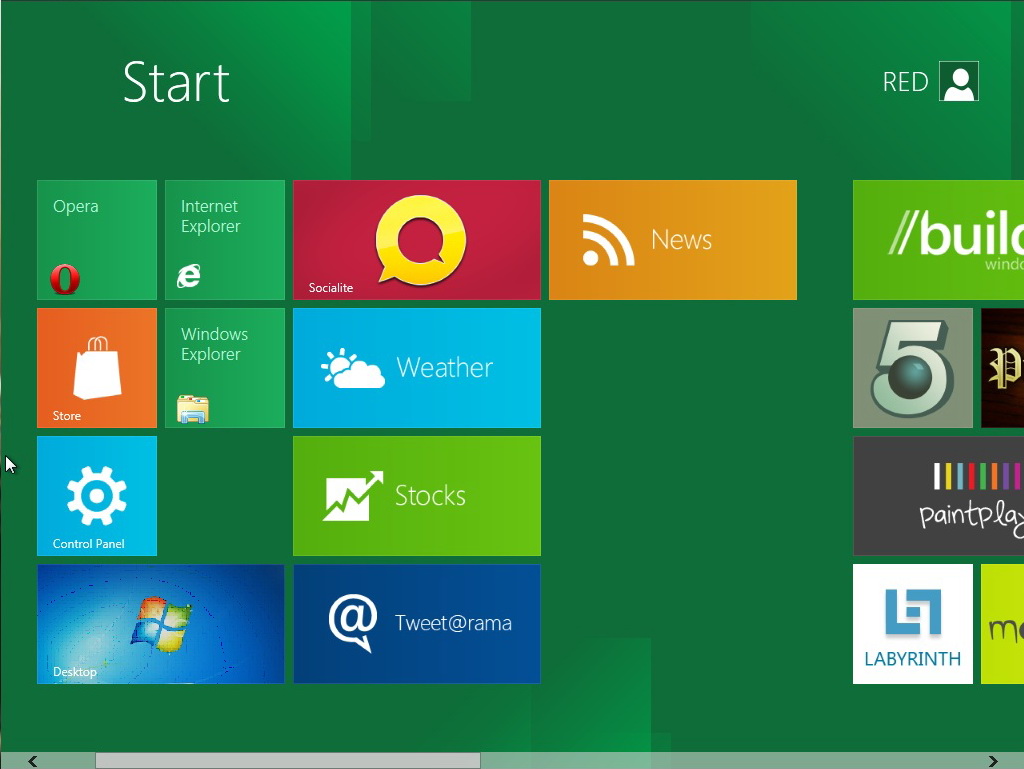1024x769 pixels.
Task: Open the Desktop tile
Action: (161, 624)
